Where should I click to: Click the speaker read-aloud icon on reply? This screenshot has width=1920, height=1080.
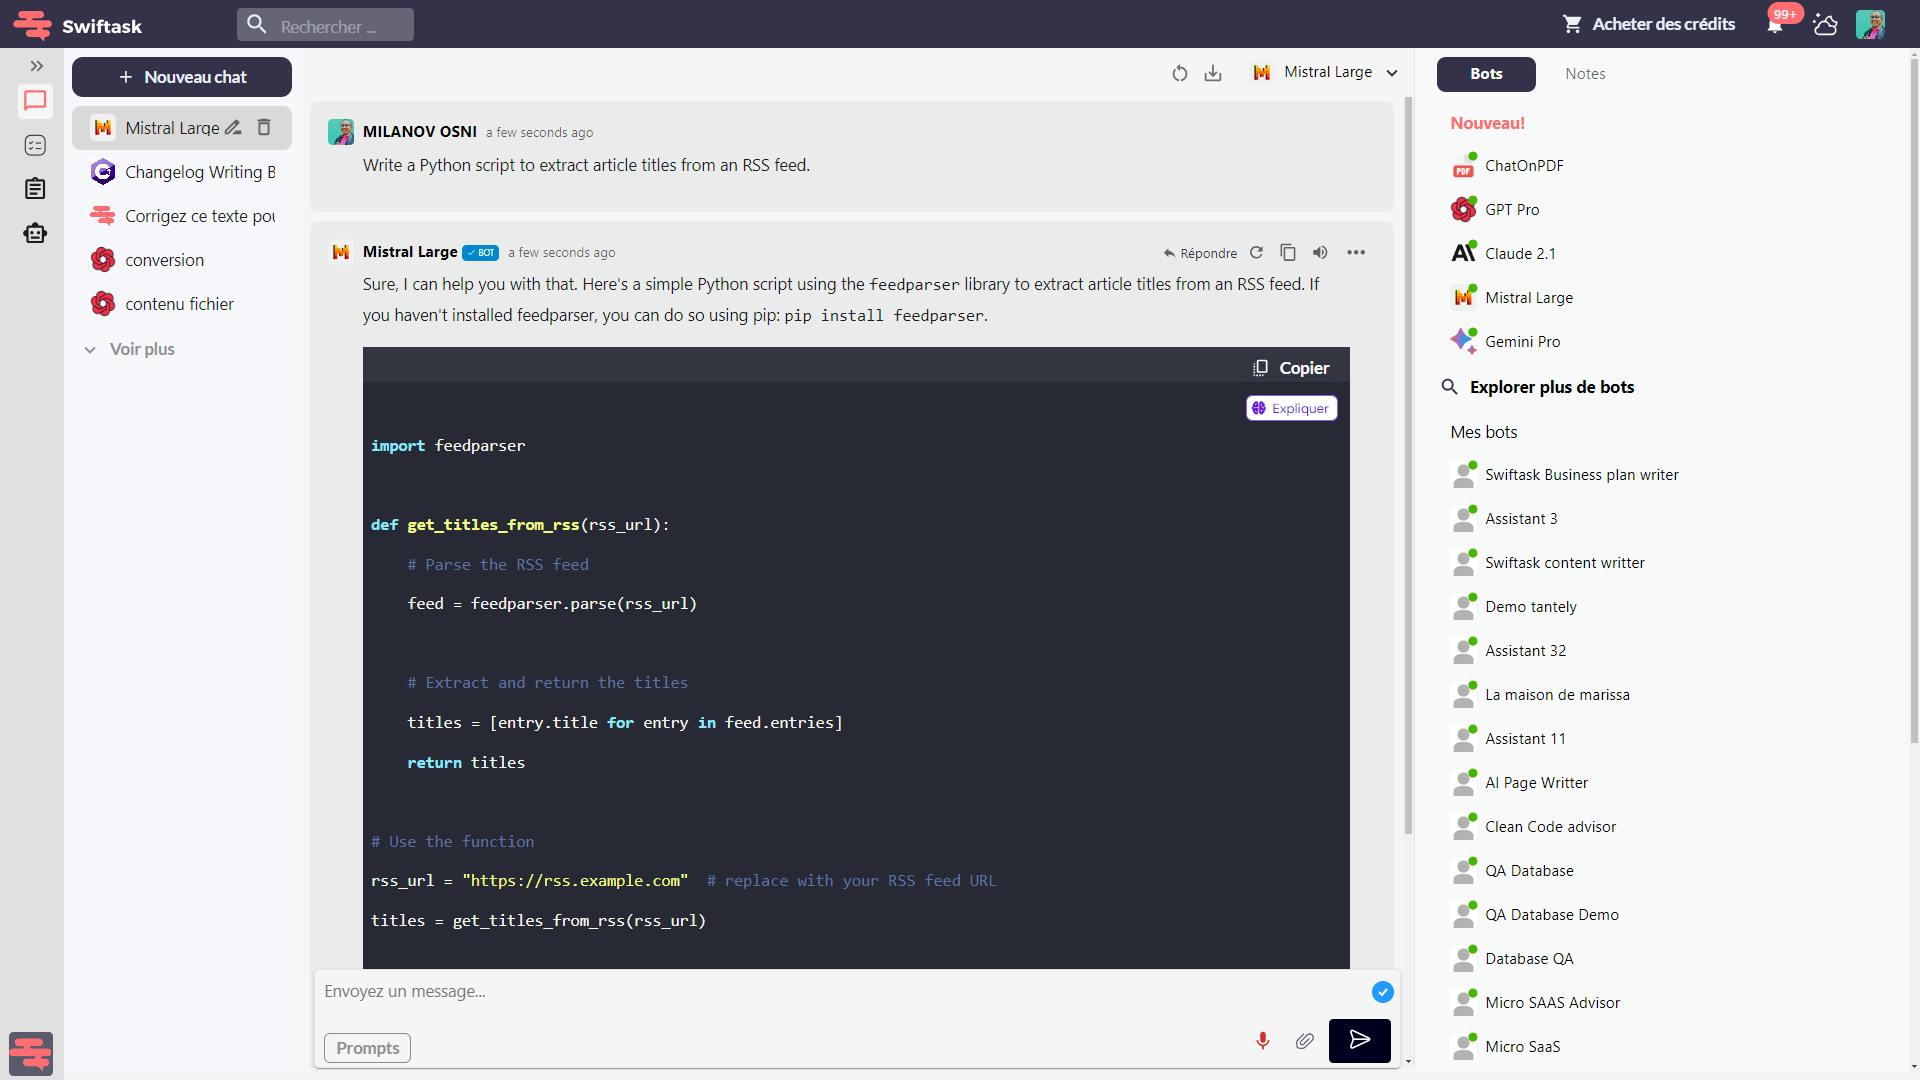pyautogui.click(x=1320, y=253)
